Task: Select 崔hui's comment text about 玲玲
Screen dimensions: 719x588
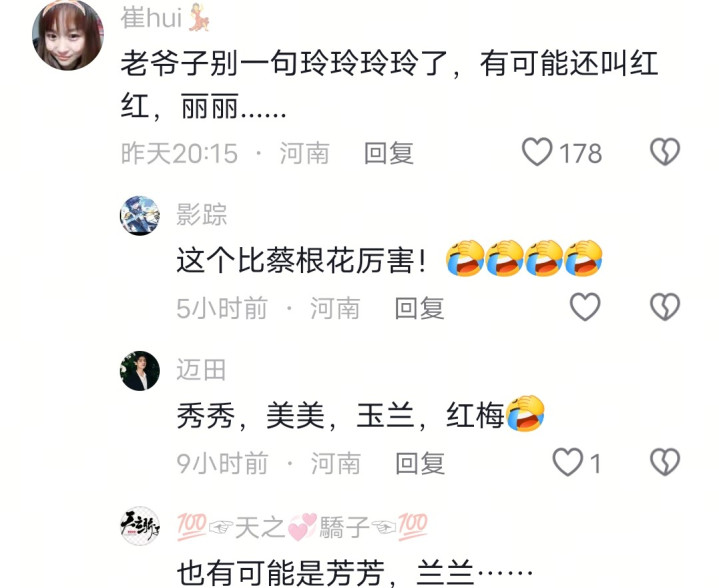Action: [x=390, y=85]
